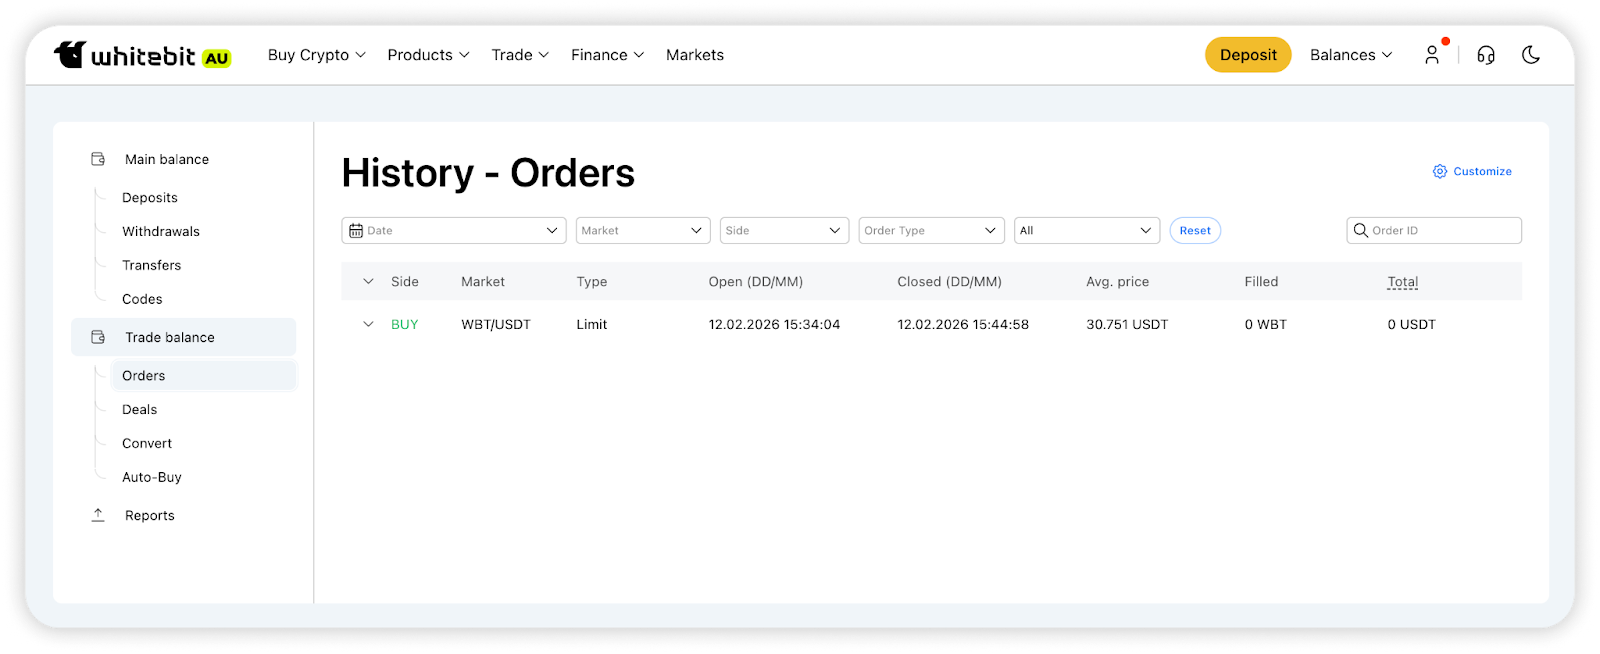Go to the Markets page

point(694,55)
